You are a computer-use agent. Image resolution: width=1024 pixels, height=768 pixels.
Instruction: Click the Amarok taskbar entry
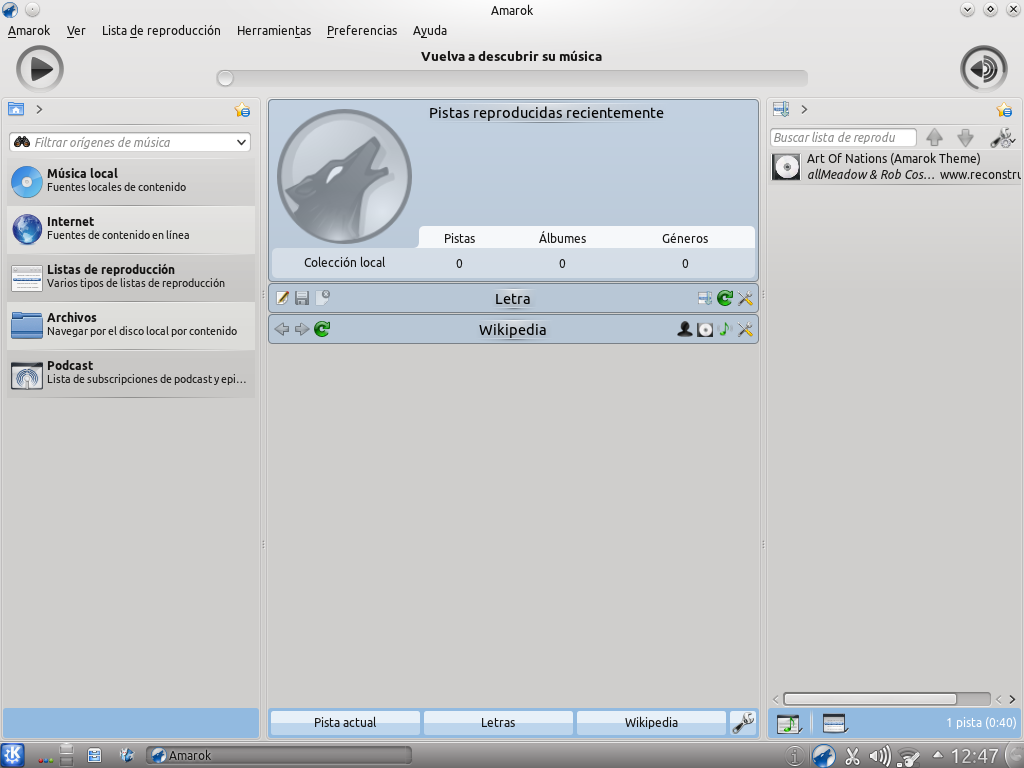(279, 756)
